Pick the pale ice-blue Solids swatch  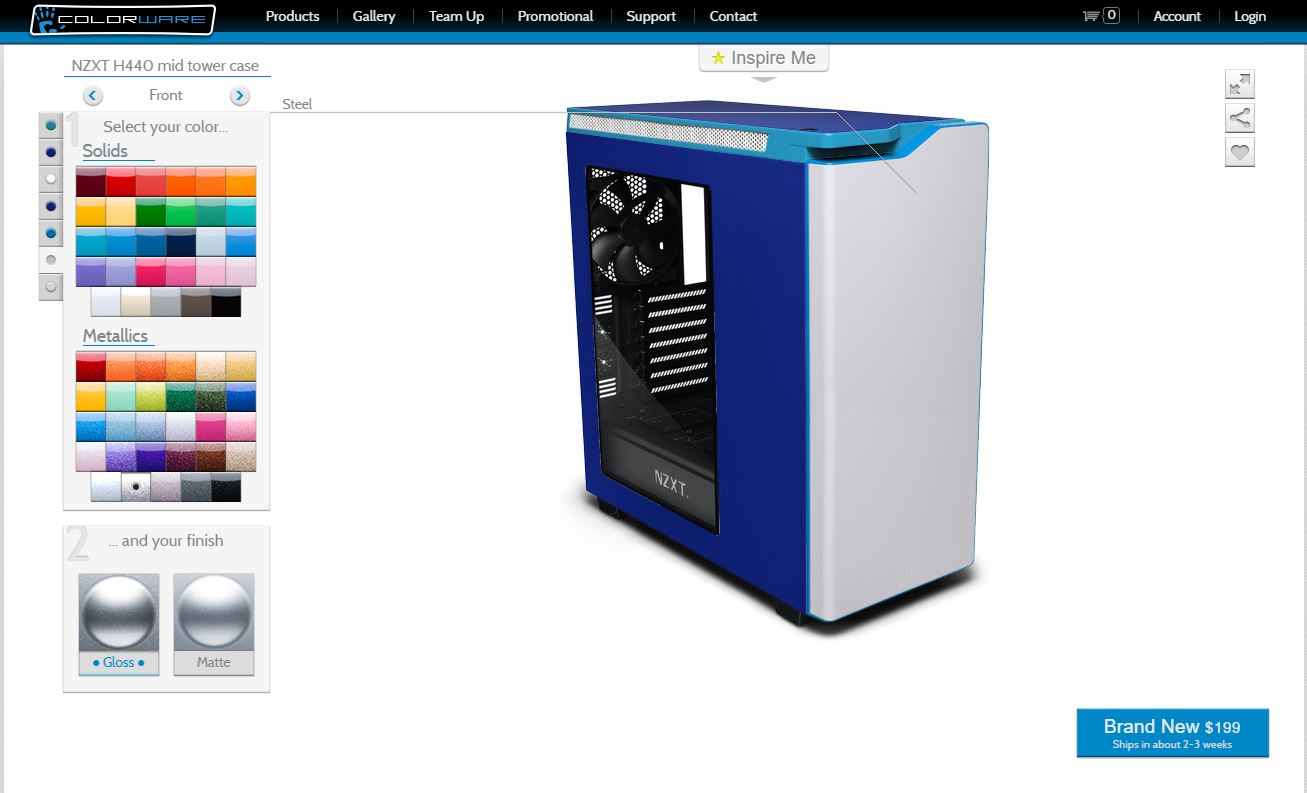tap(211, 242)
